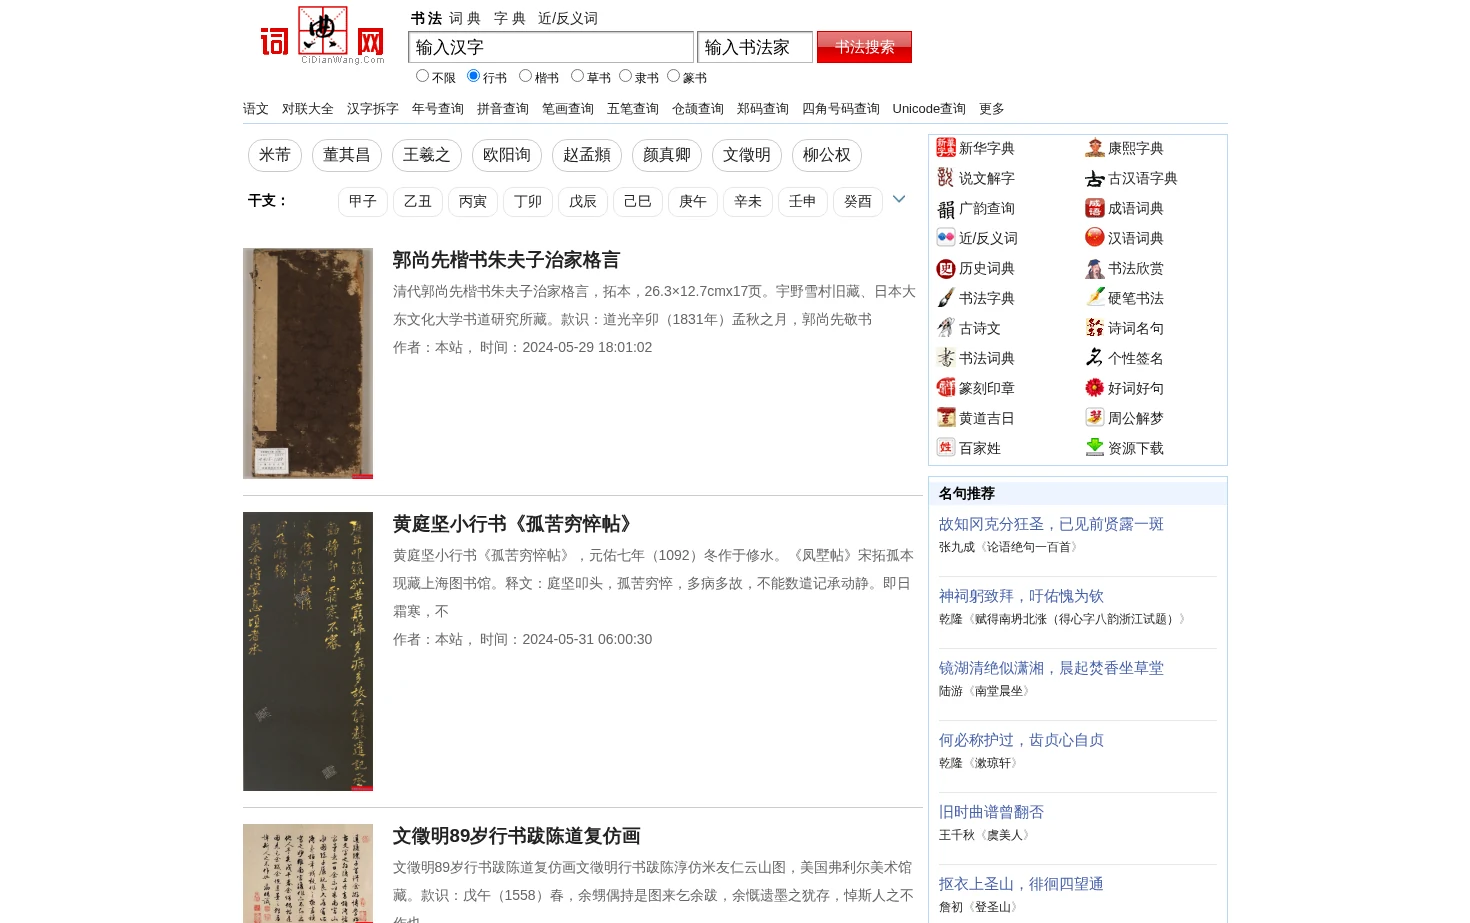
Task: Open article 黄庭坚小行书《孤苦穷悴帖》
Action: coord(516,524)
